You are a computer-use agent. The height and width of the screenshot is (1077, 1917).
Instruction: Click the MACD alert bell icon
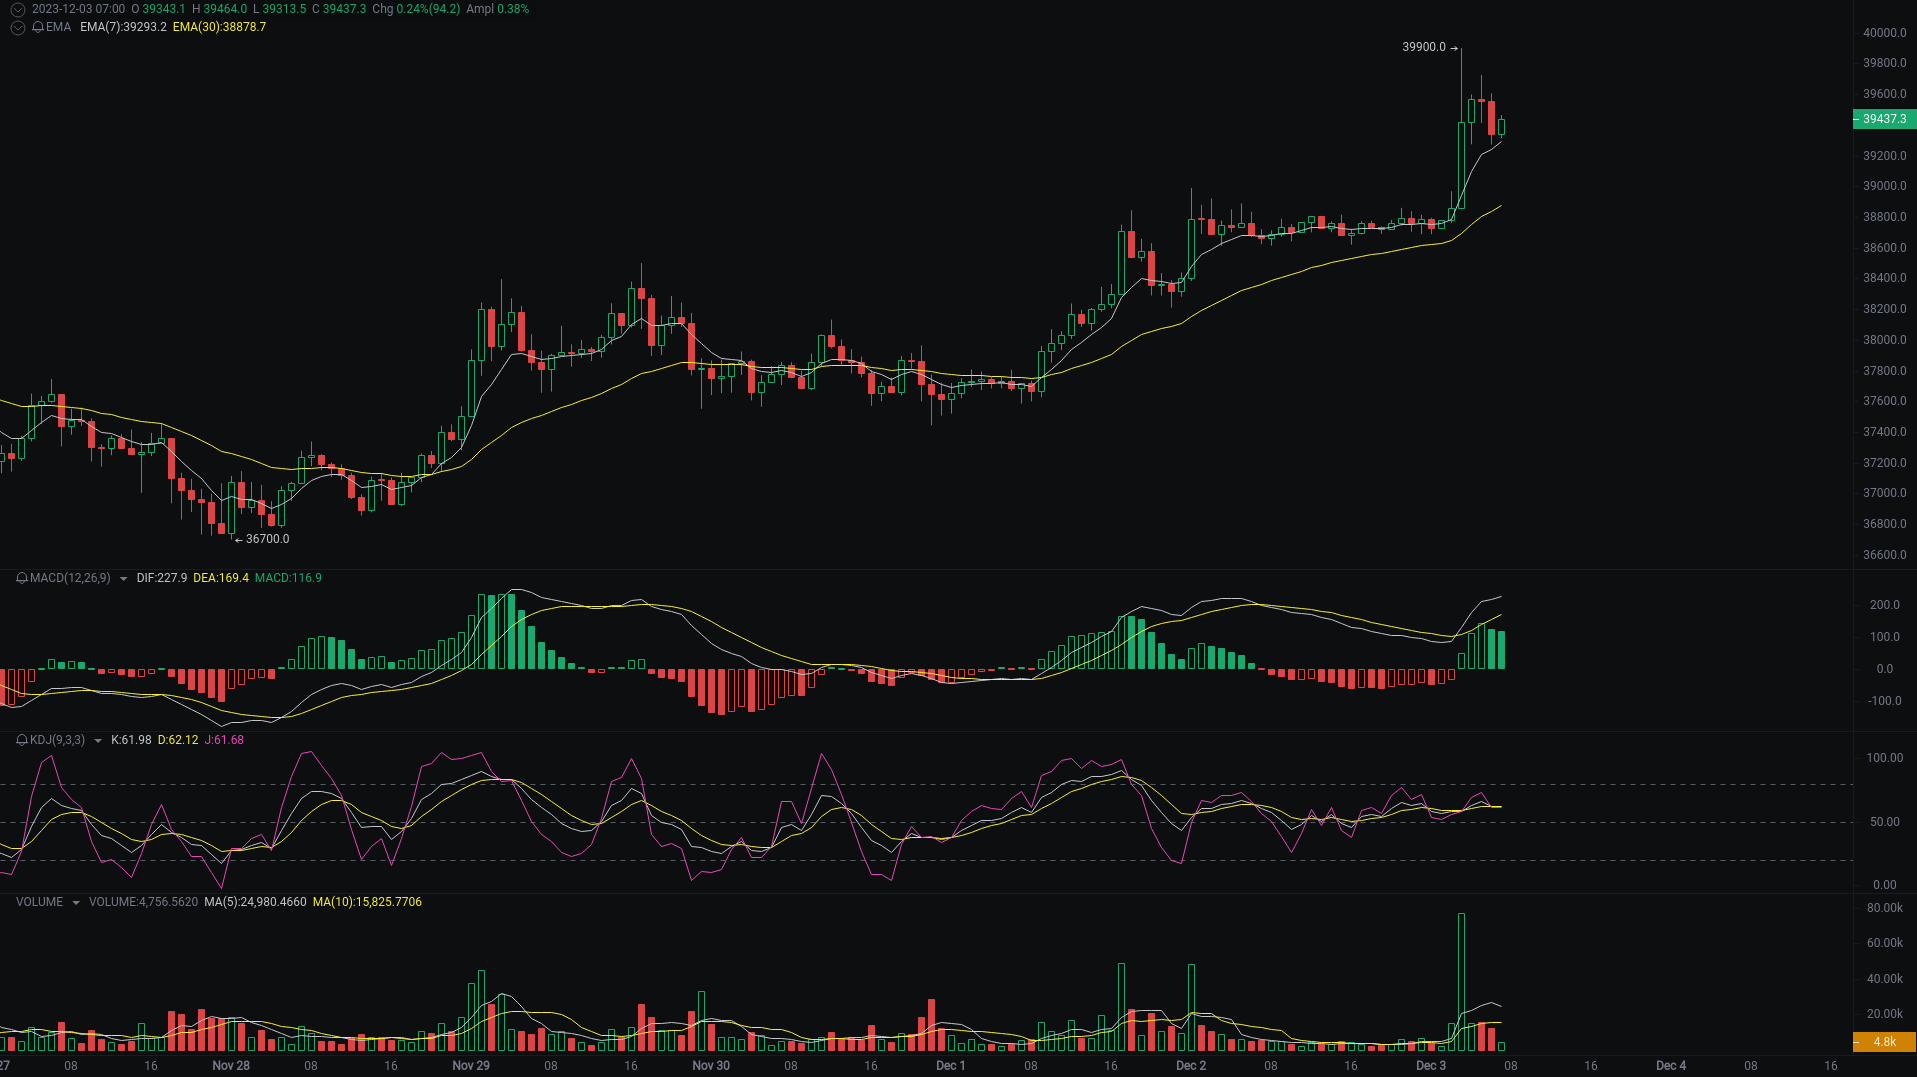click(x=20, y=578)
